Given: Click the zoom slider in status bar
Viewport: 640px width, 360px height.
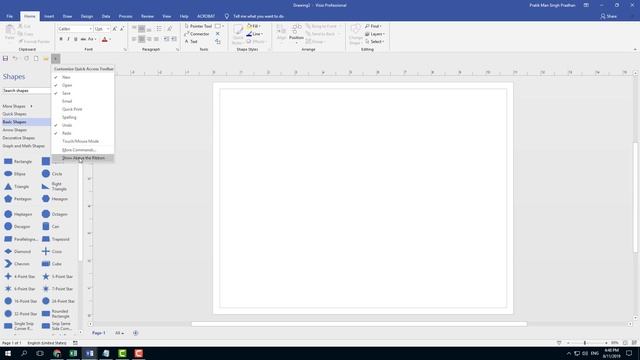Looking at the screenshot, I should pos(584,343).
